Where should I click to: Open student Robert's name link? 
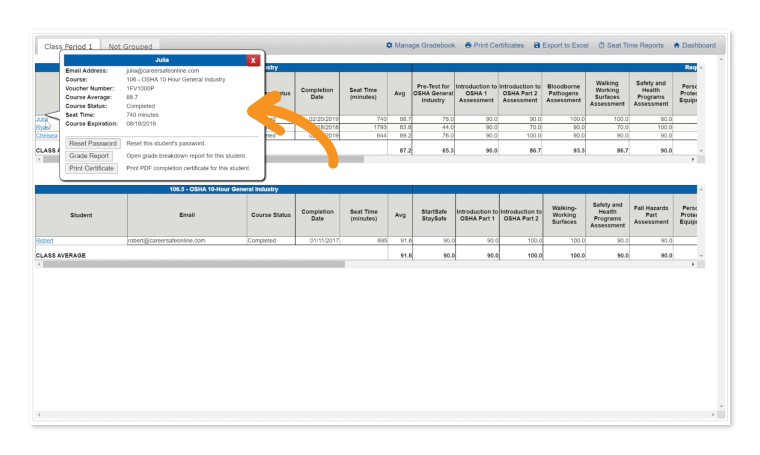[x=45, y=240]
